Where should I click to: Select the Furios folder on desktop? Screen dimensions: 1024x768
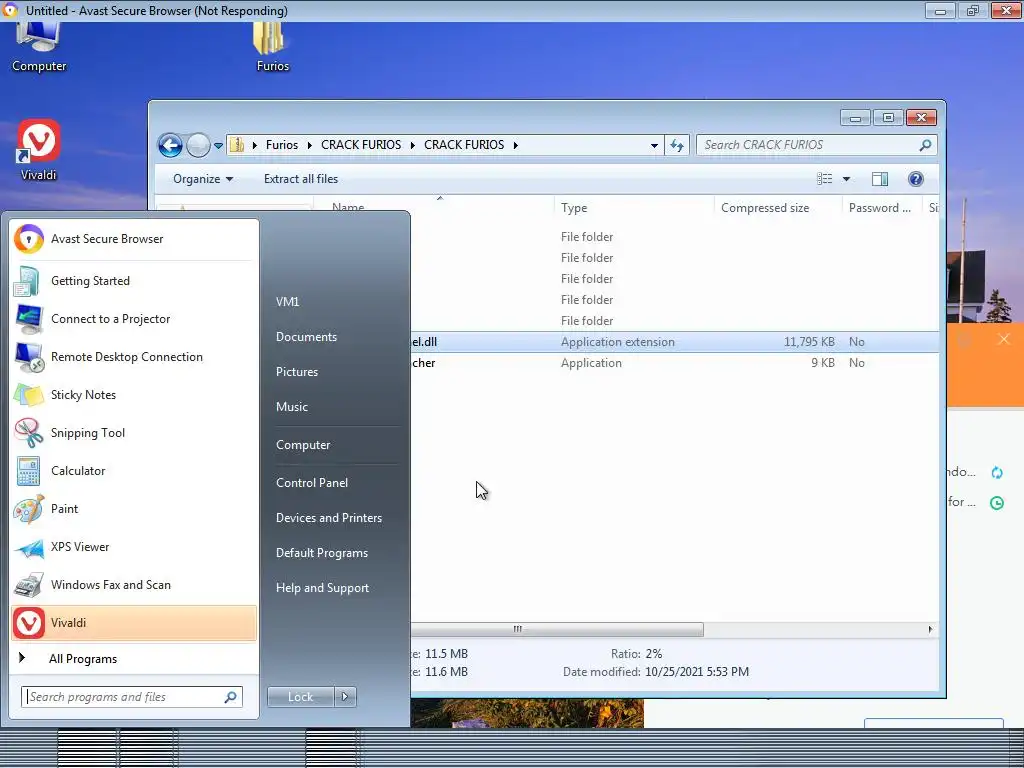[x=272, y=47]
